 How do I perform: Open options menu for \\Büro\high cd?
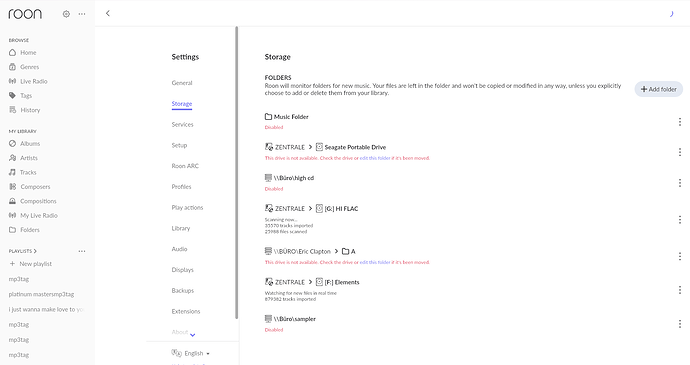point(680,183)
